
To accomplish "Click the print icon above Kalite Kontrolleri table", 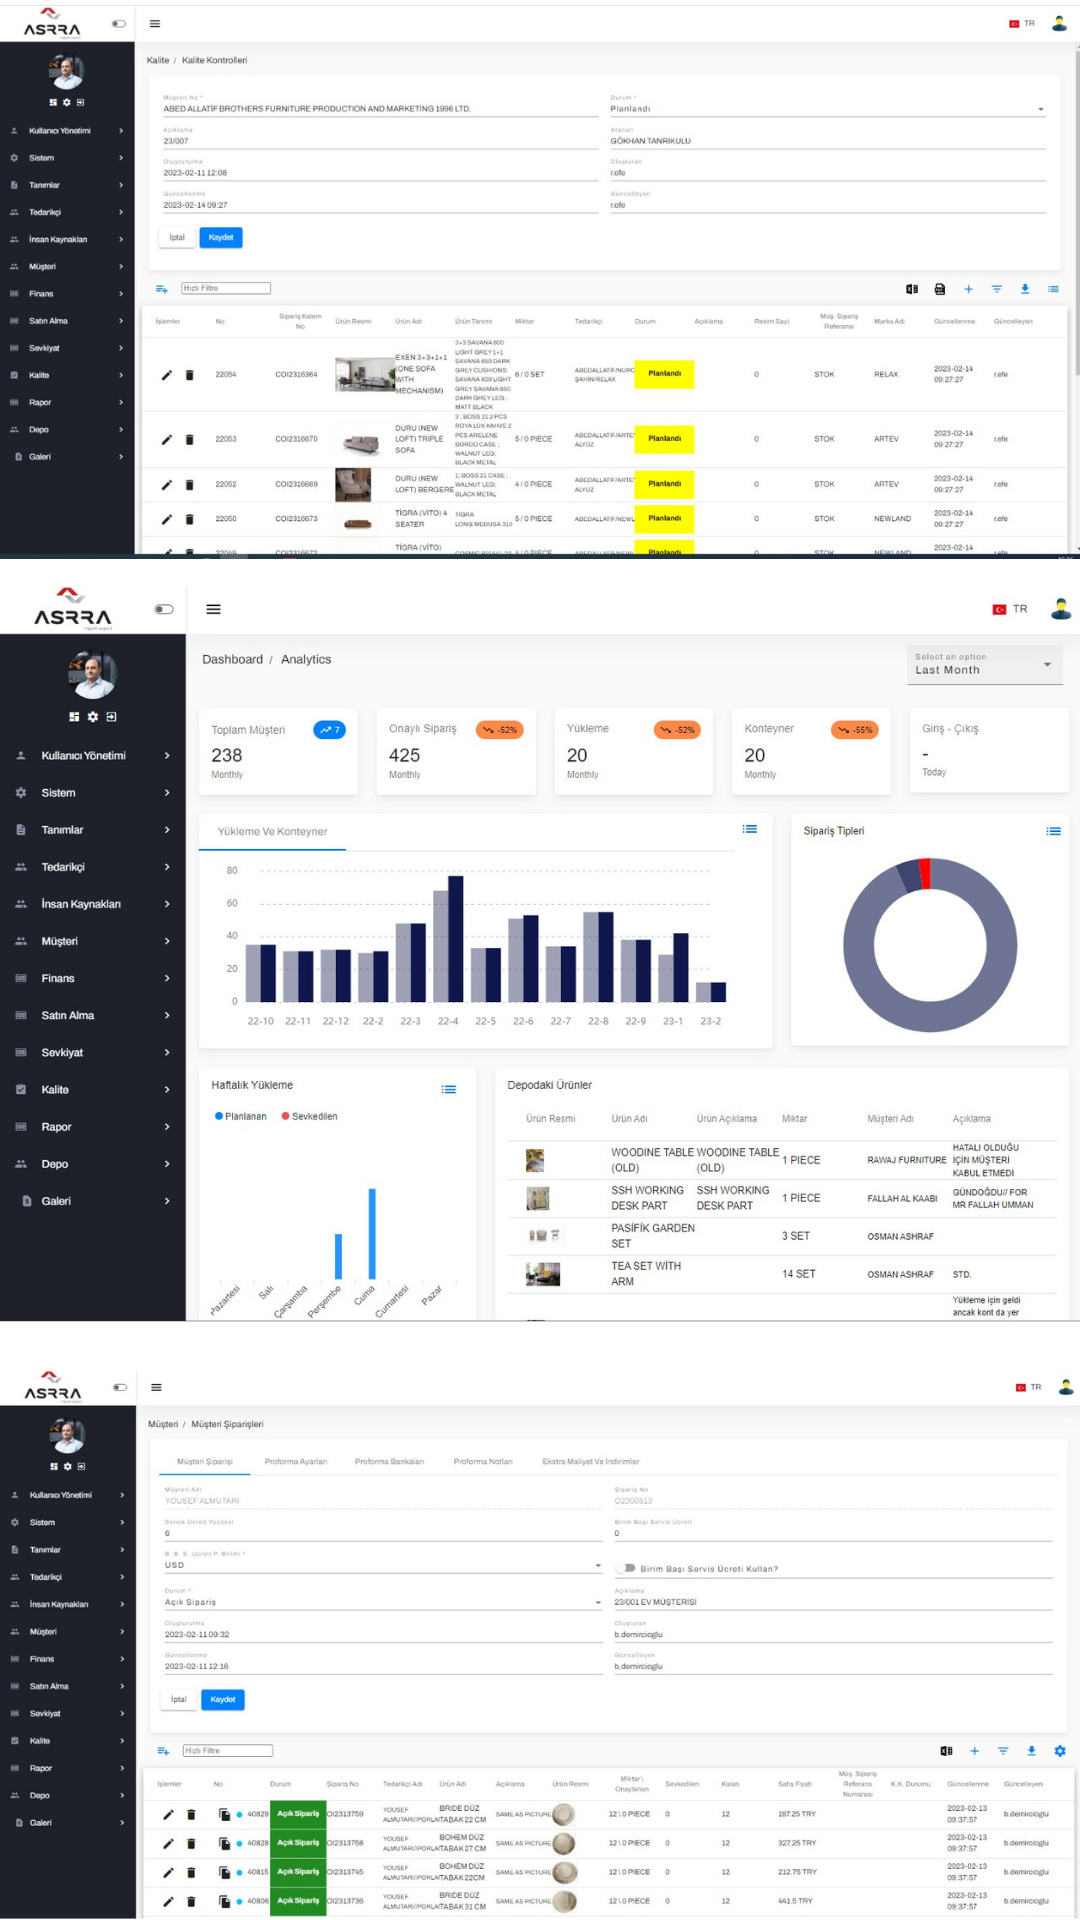I will point(939,289).
